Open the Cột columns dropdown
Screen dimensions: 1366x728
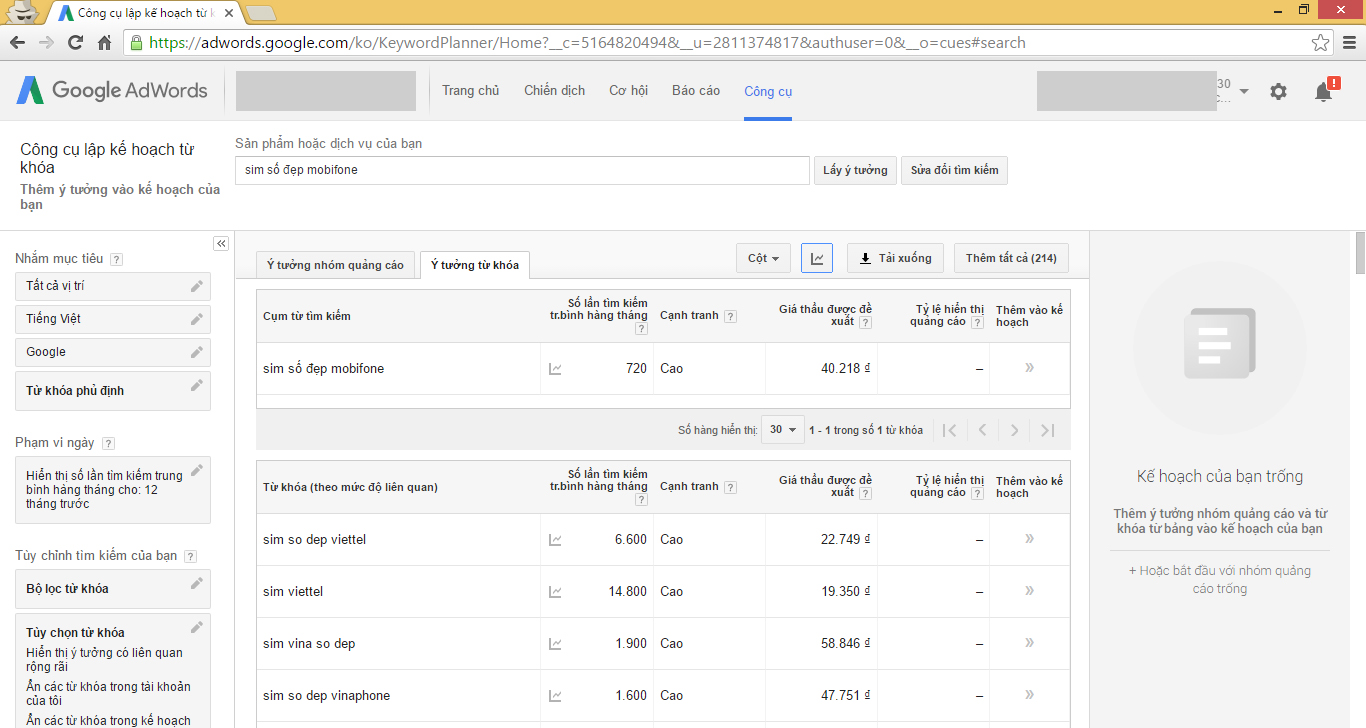tap(763, 258)
